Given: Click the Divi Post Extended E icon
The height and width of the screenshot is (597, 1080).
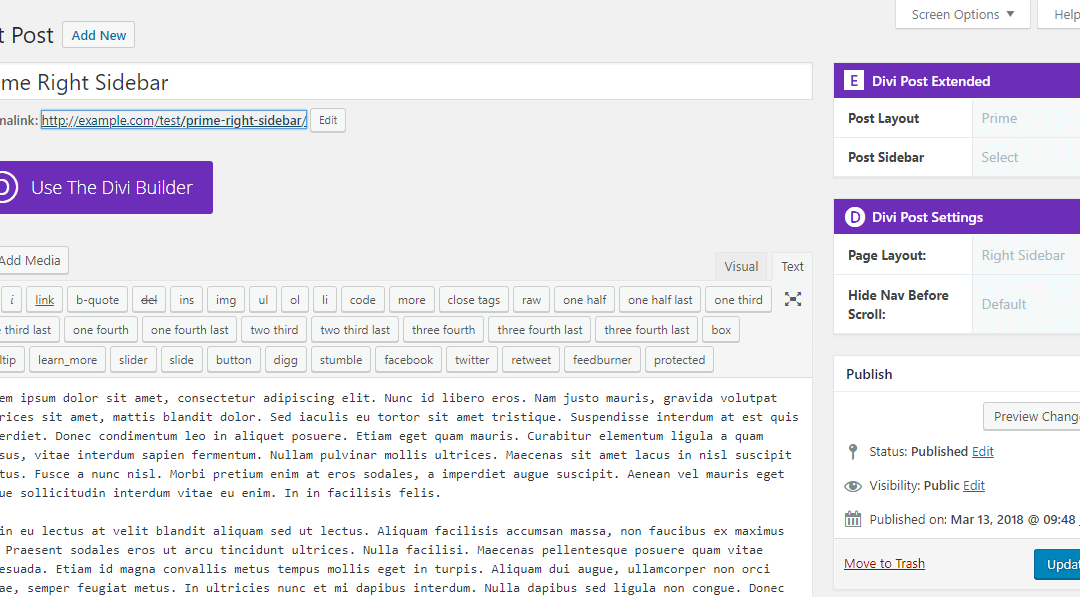Looking at the screenshot, I should [854, 81].
